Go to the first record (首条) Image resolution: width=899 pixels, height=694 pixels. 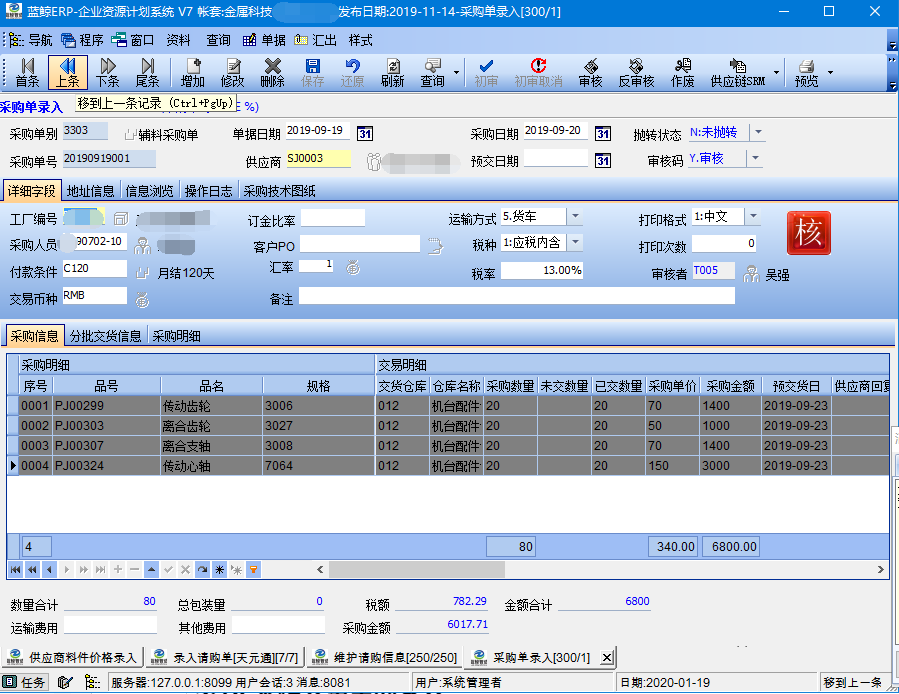[28, 72]
